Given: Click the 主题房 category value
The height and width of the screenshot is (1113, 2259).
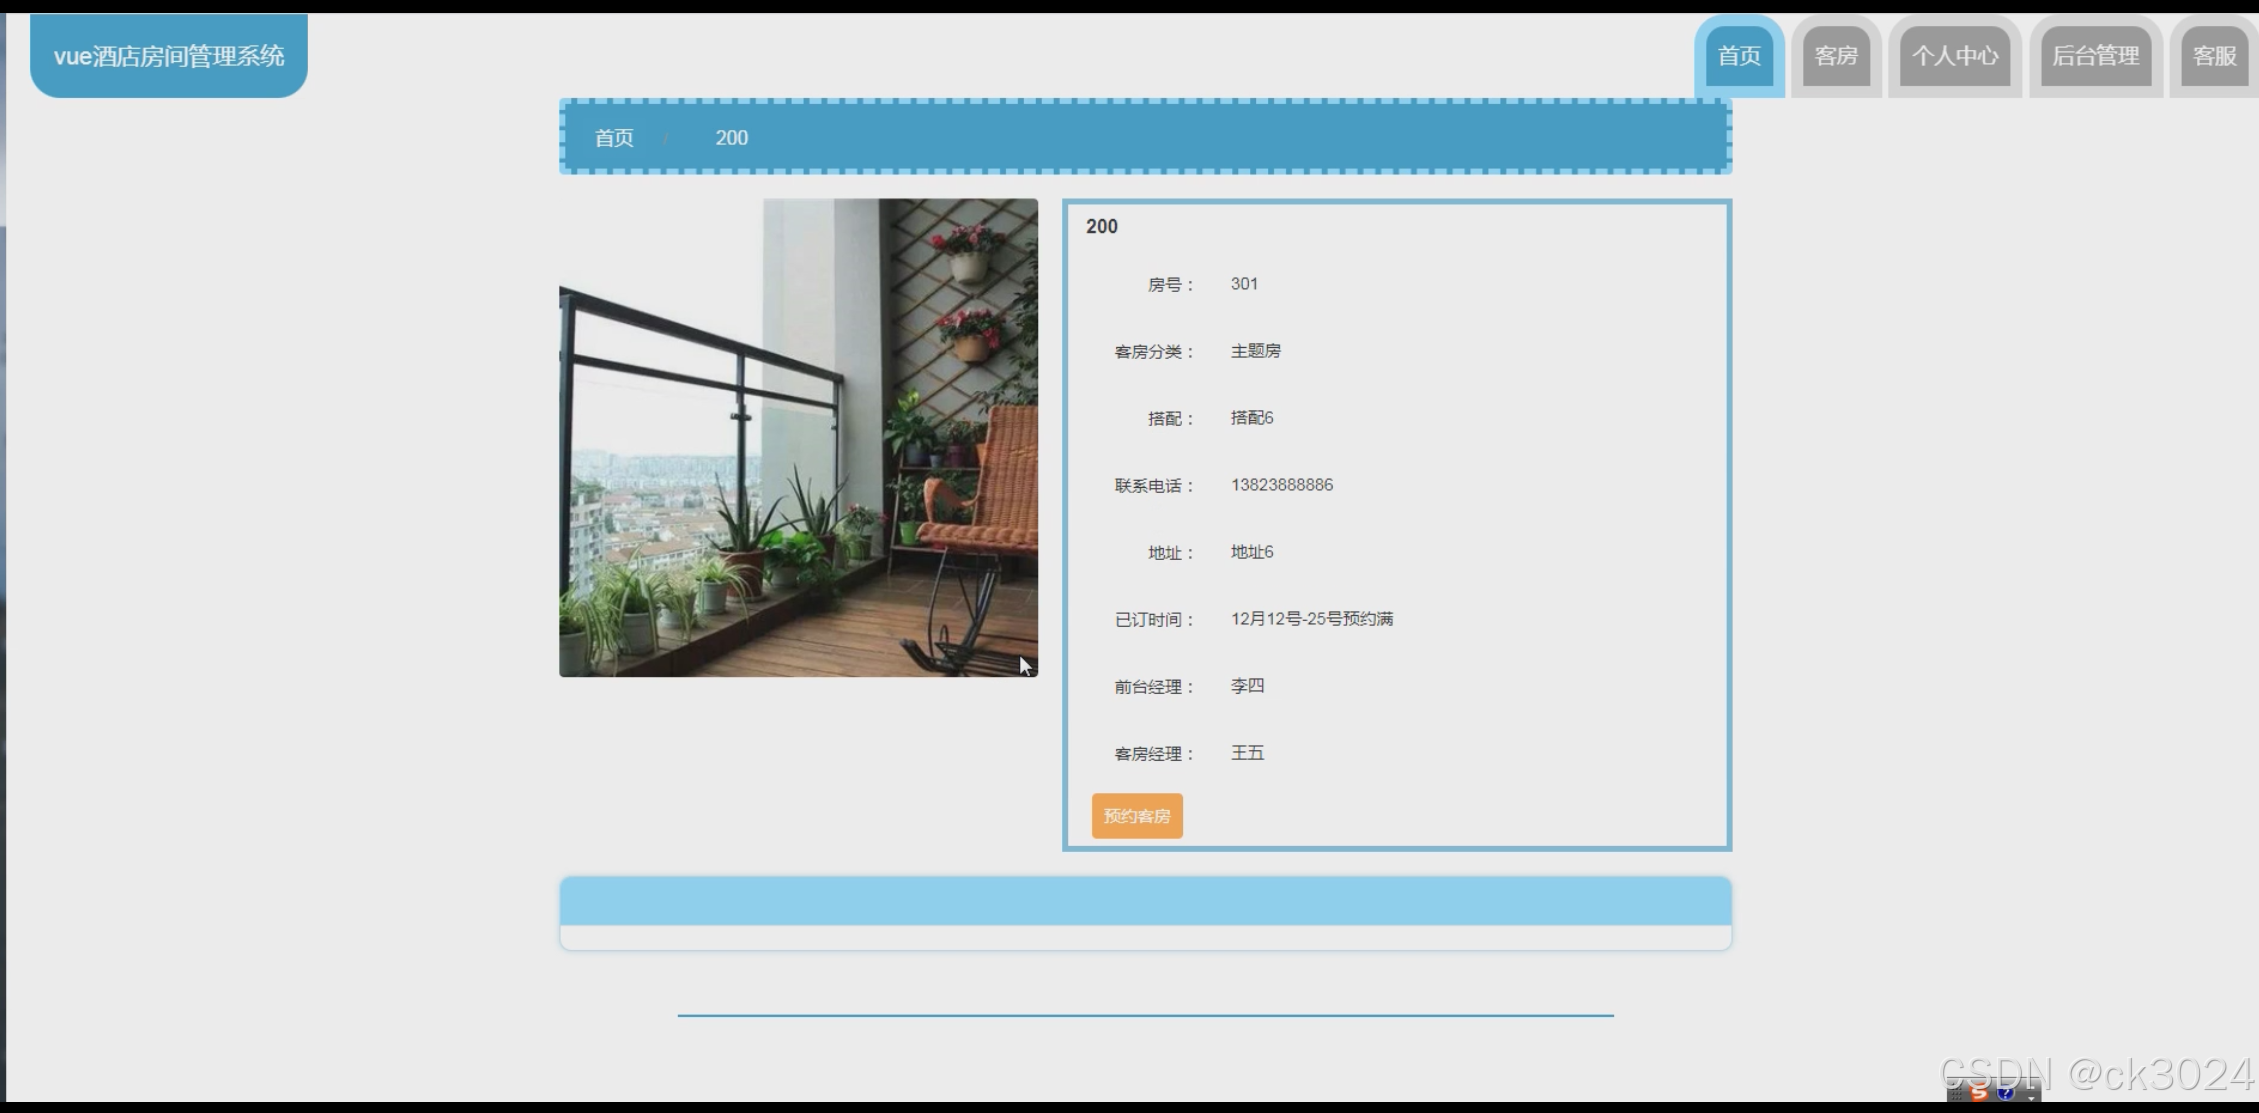Looking at the screenshot, I should (1255, 351).
